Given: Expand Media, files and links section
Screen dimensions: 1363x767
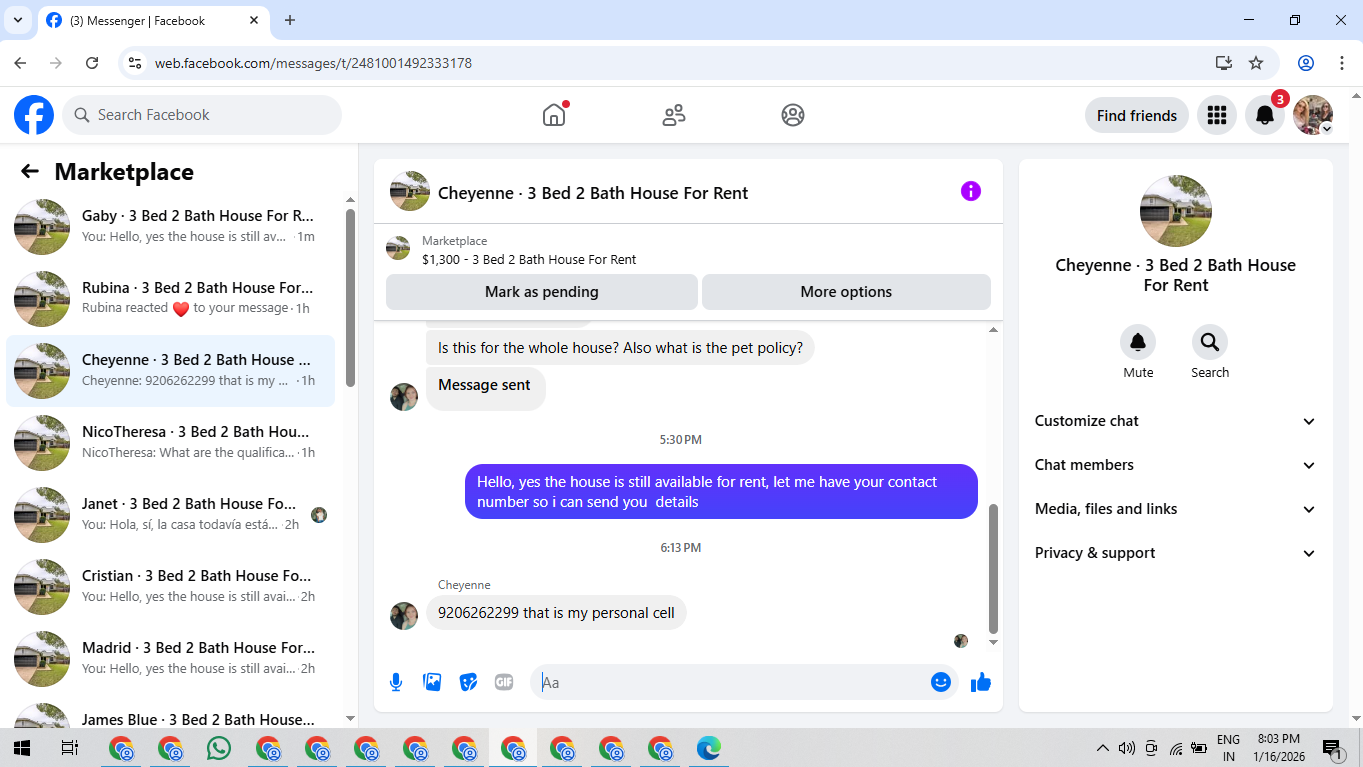Looking at the screenshot, I should click(x=1176, y=509).
